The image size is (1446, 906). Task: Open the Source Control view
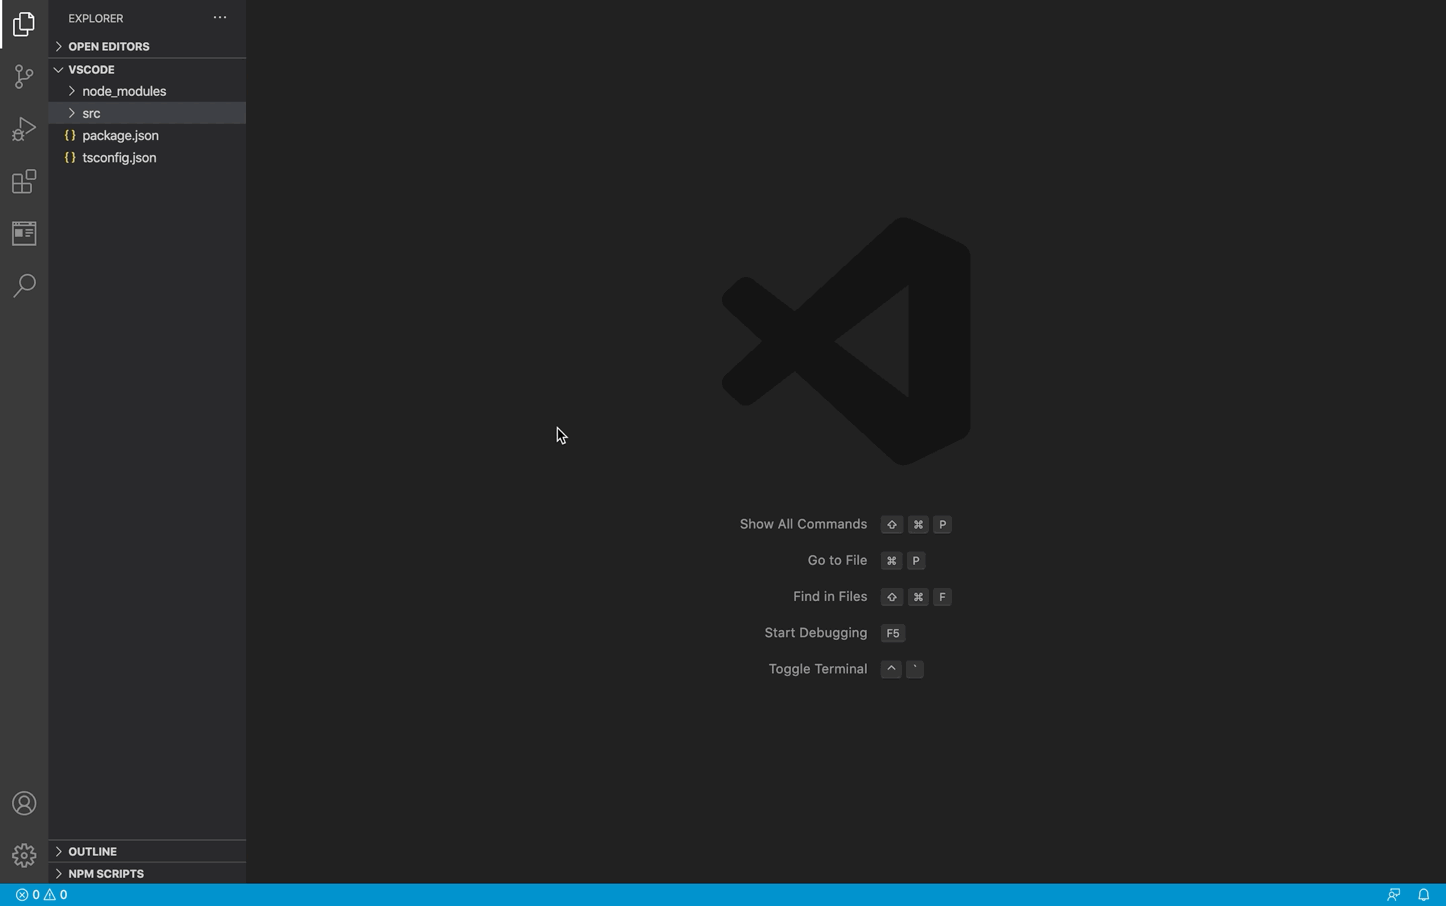click(24, 77)
